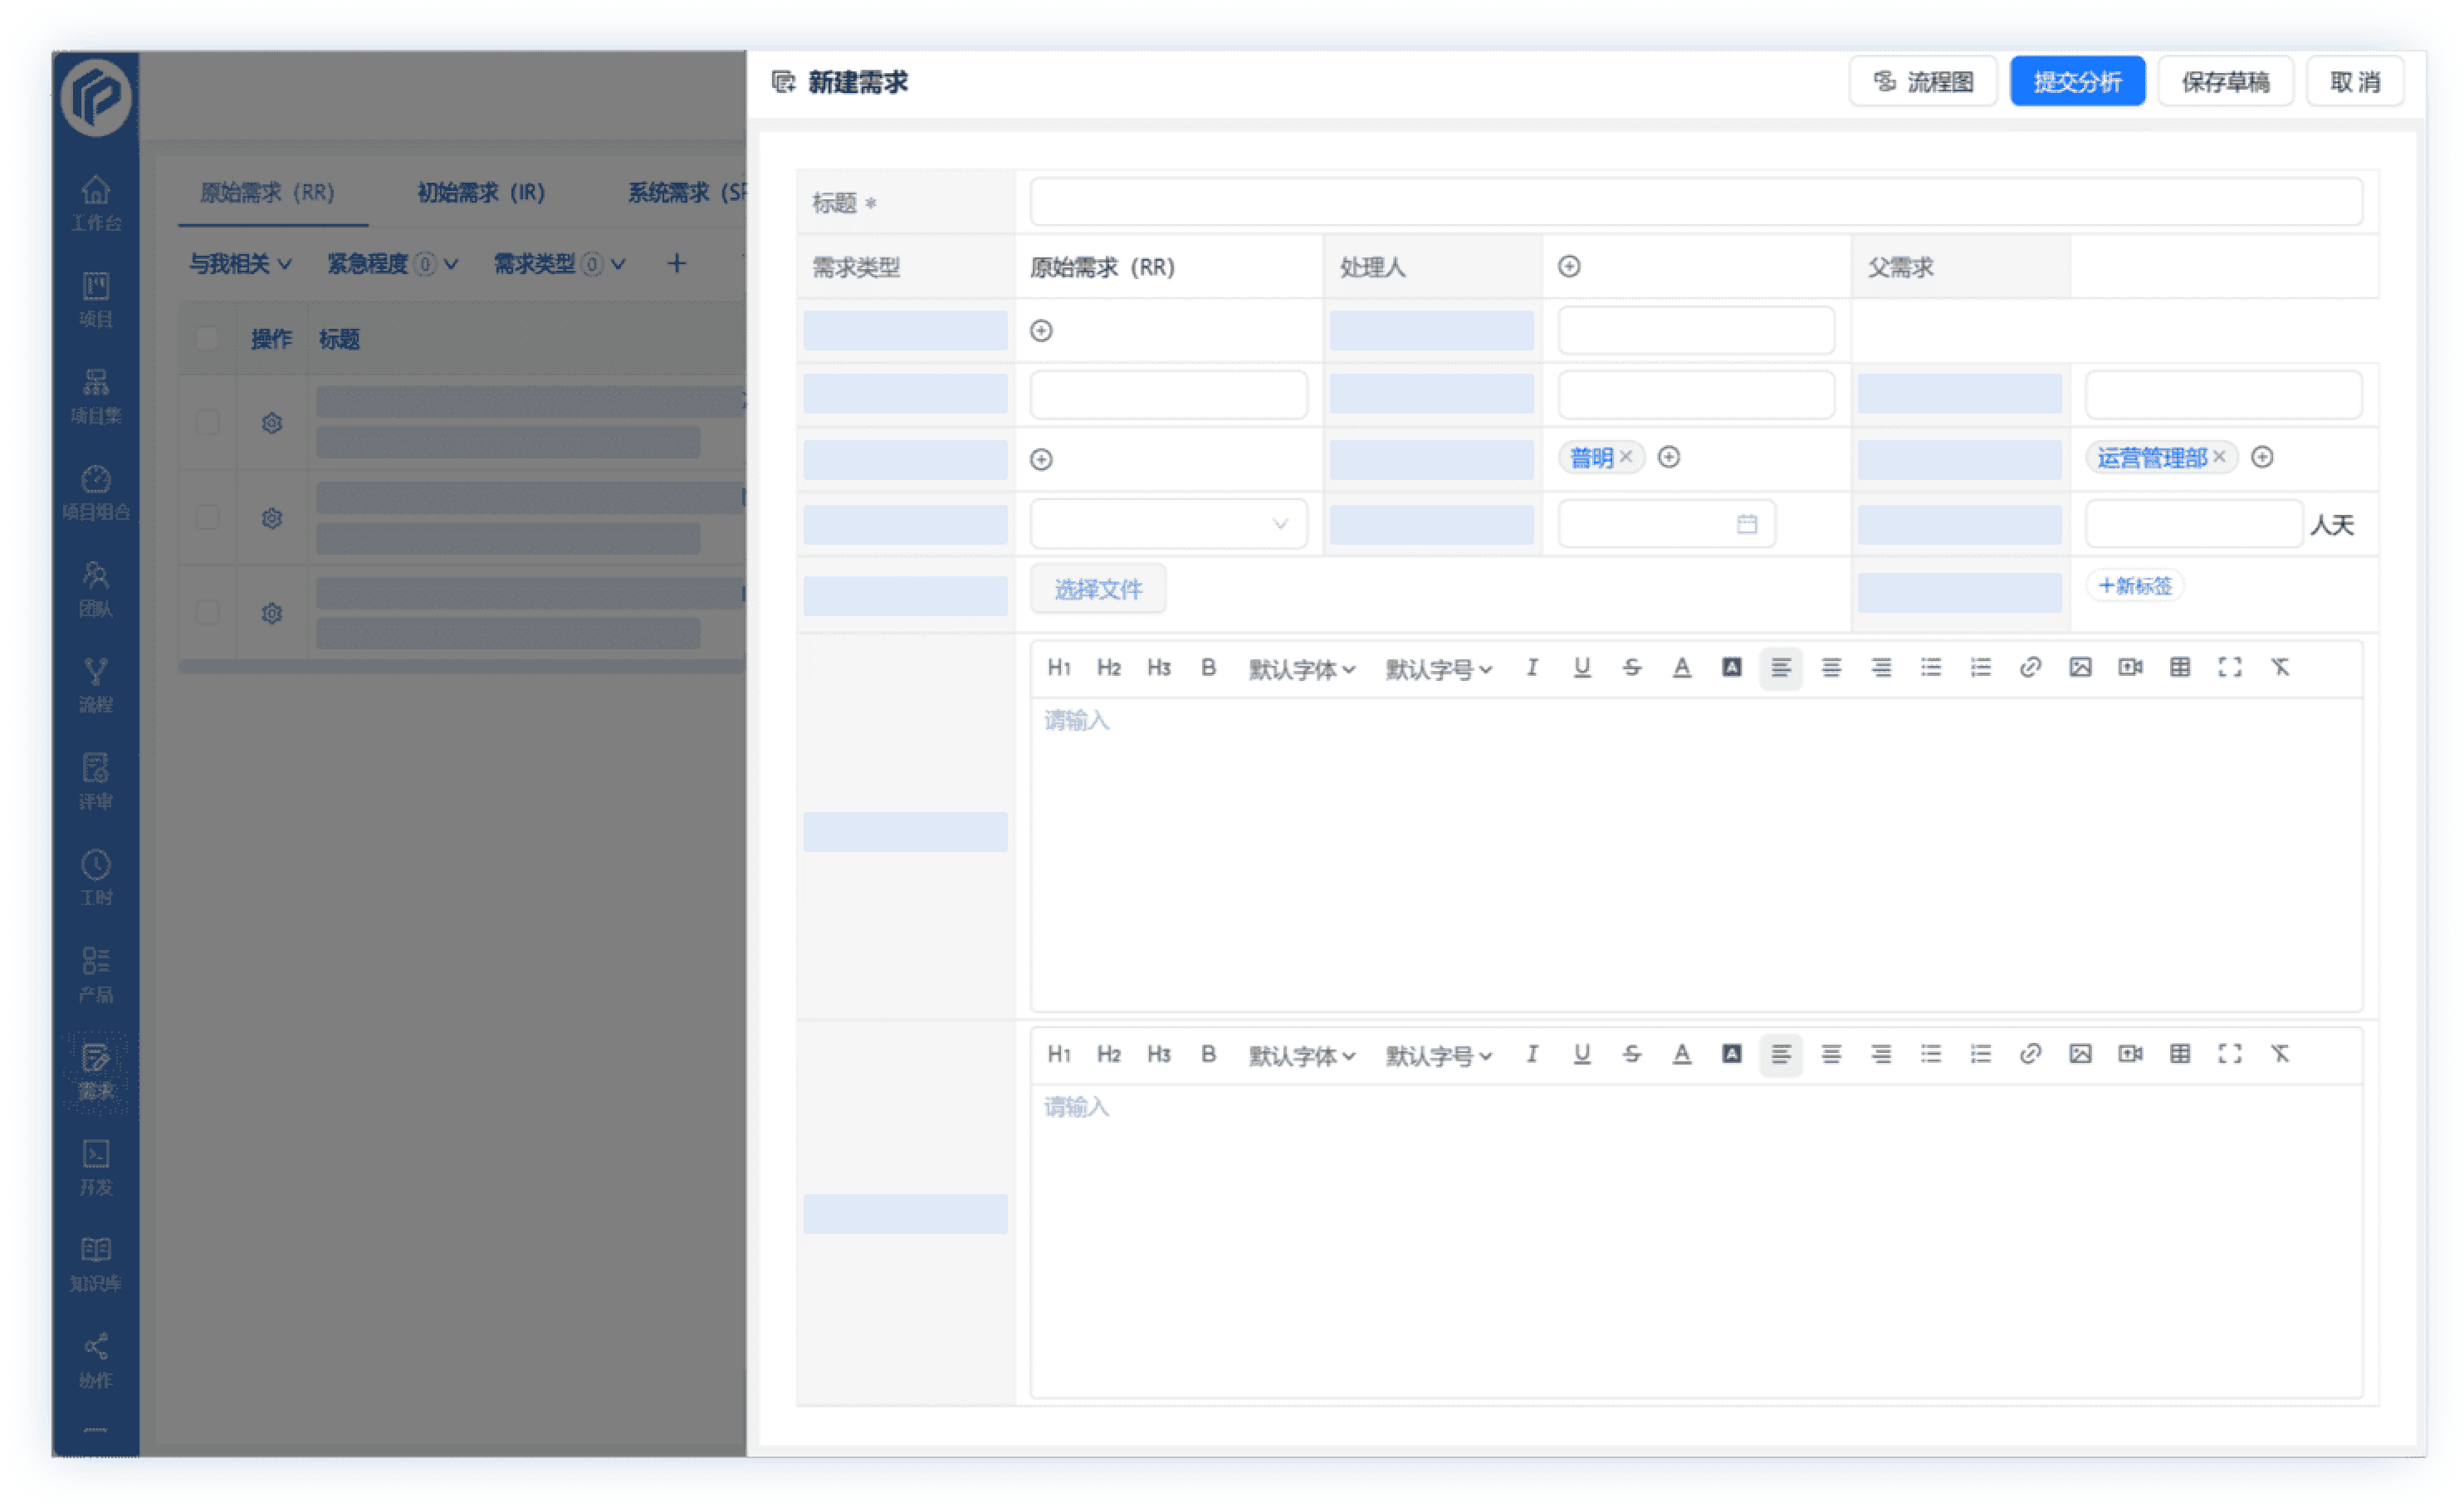Check the third requirement row checkbox
Image resolution: width=2464 pixels, height=1508 pixels.
coord(207,611)
